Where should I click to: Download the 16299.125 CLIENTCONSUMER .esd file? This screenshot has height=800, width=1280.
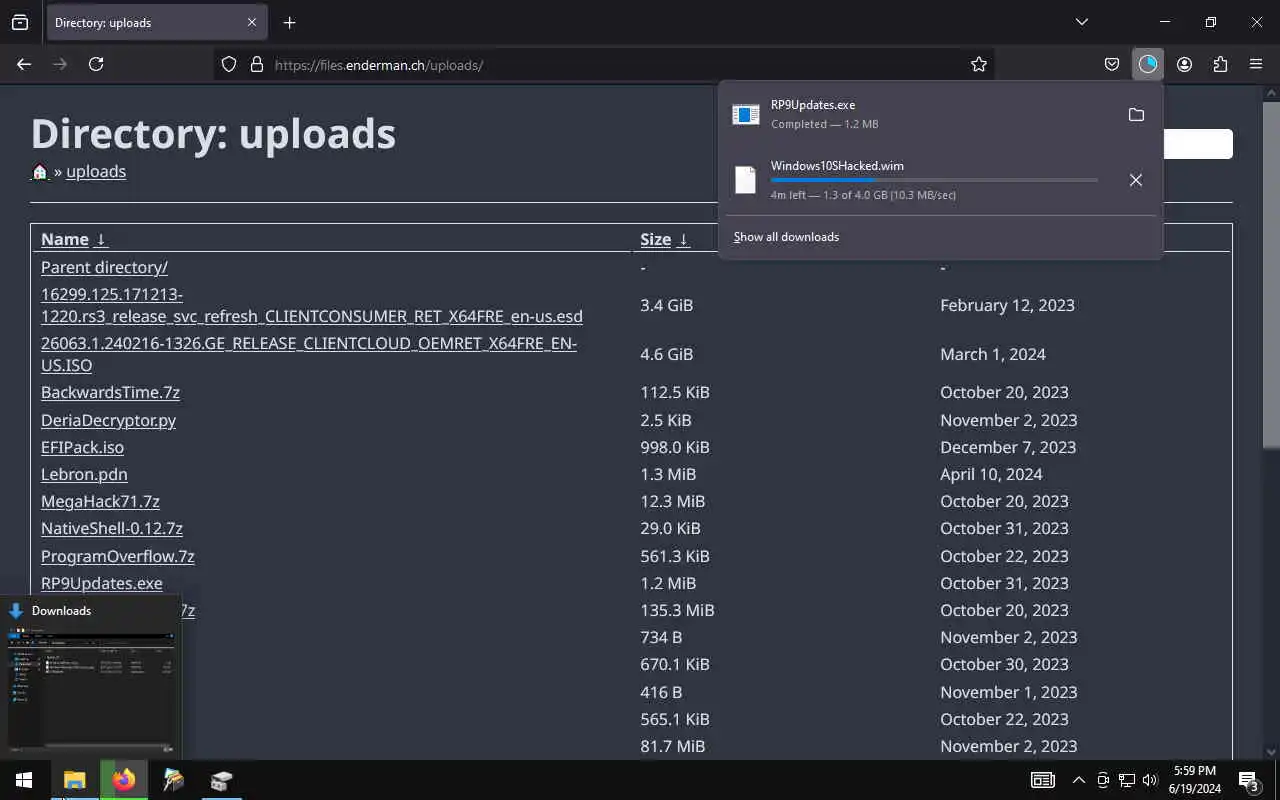click(x=312, y=305)
